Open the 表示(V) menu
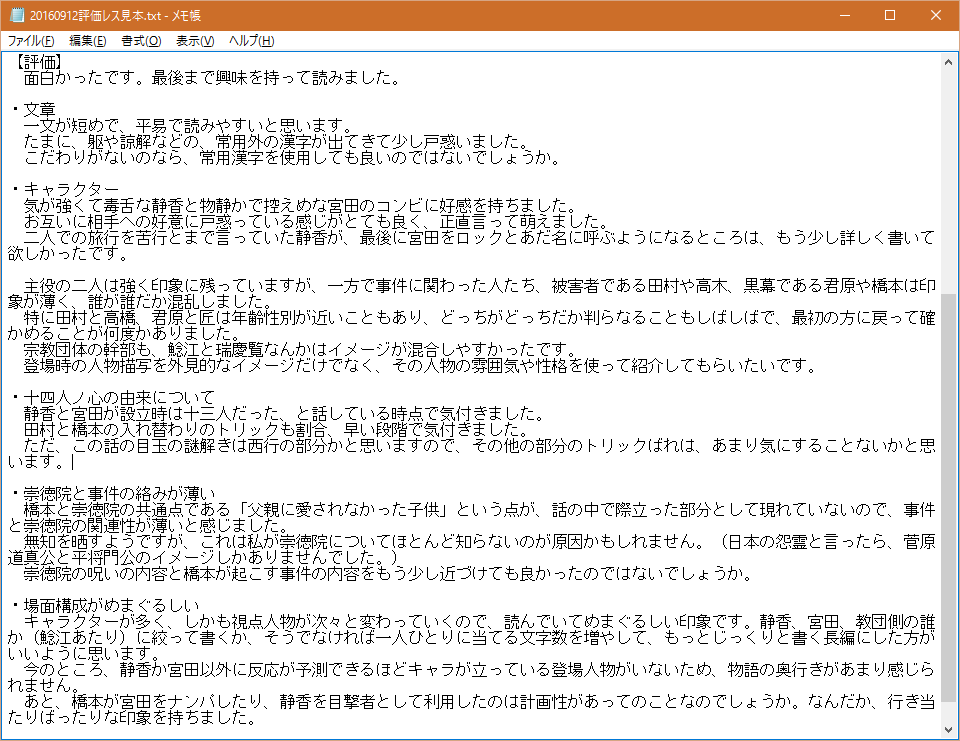The width and height of the screenshot is (960, 741). click(195, 41)
